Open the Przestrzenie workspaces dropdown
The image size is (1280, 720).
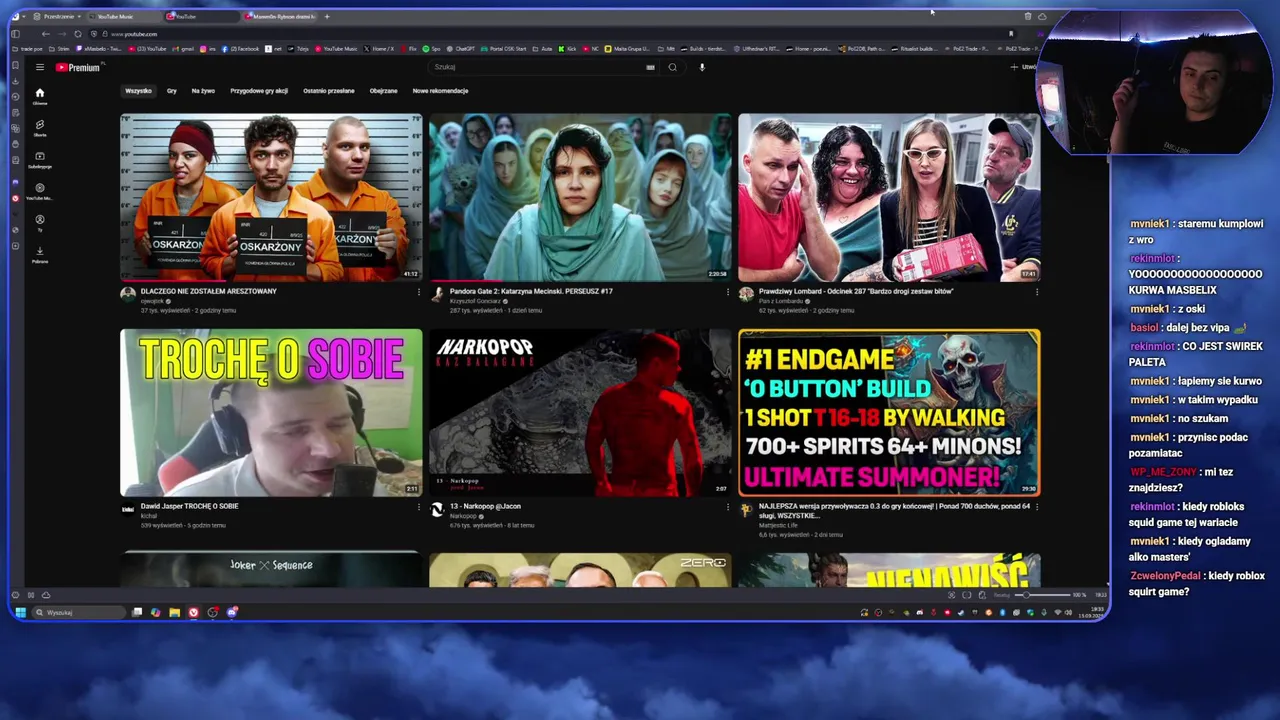point(56,16)
